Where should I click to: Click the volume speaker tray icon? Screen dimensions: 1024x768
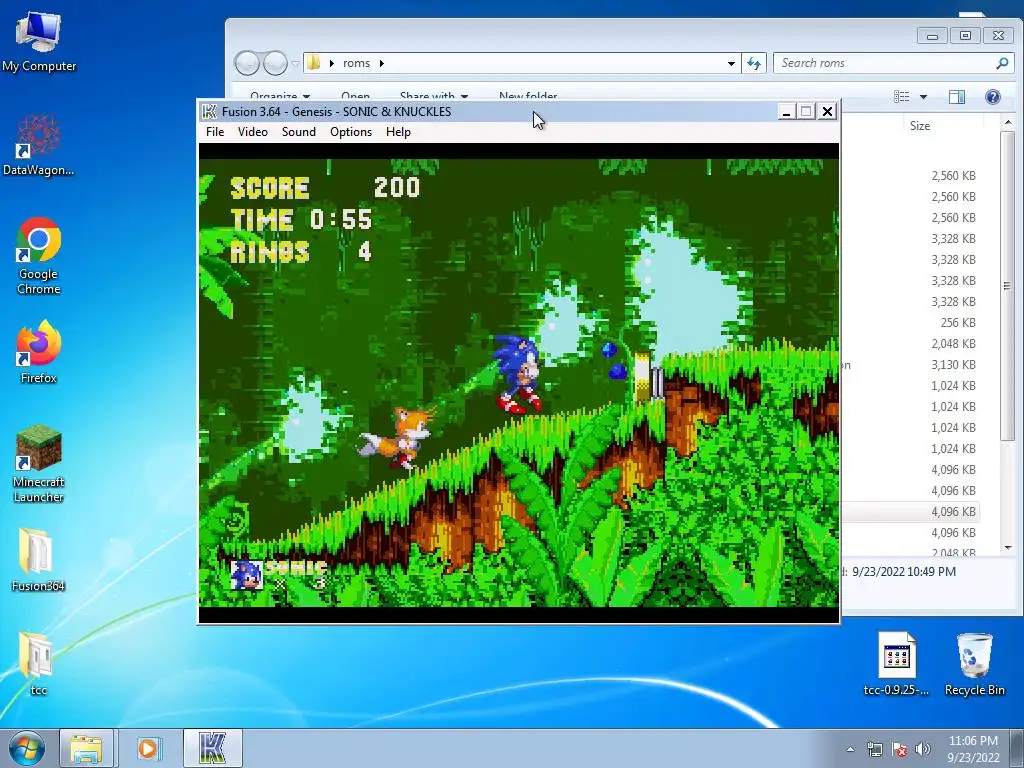coord(923,749)
